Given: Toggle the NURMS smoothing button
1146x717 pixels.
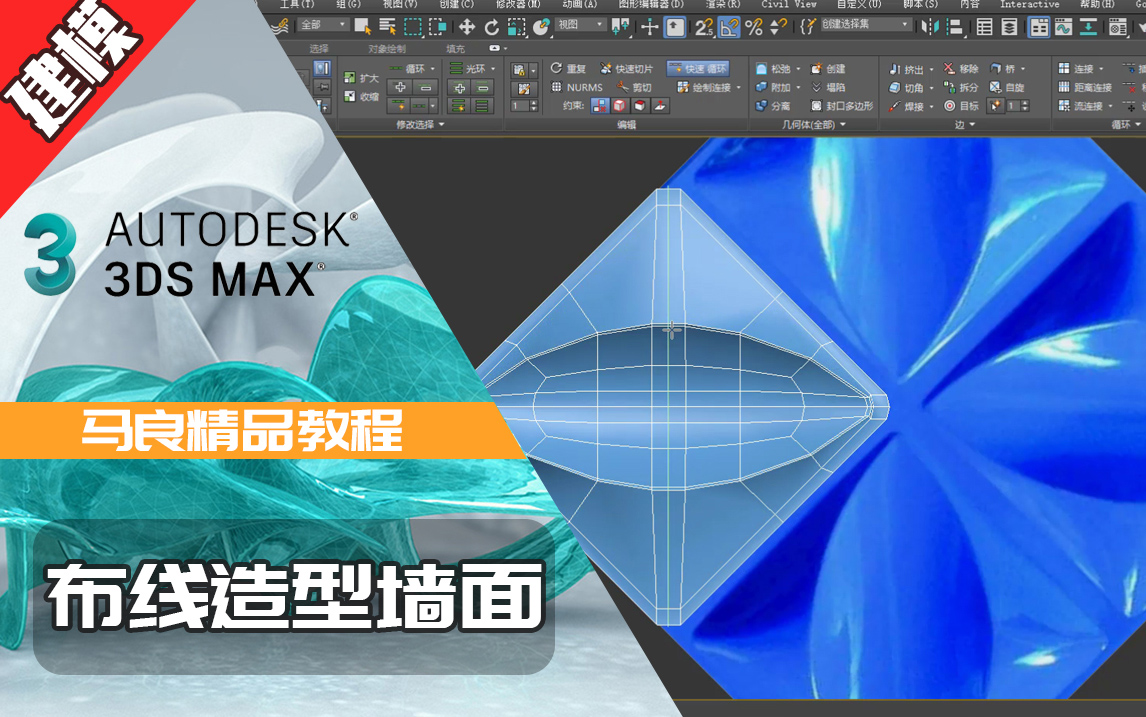Looking at the screenshot, I should (577, 87).
